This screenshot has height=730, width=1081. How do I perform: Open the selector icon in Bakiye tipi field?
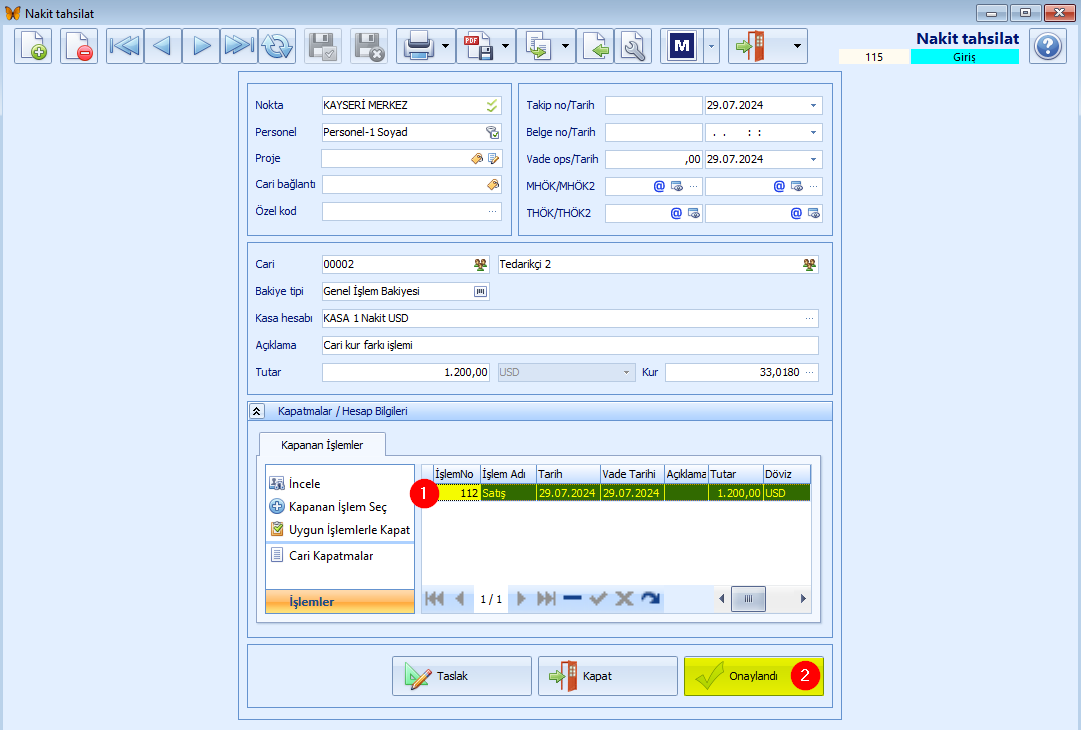click(480, 292)
